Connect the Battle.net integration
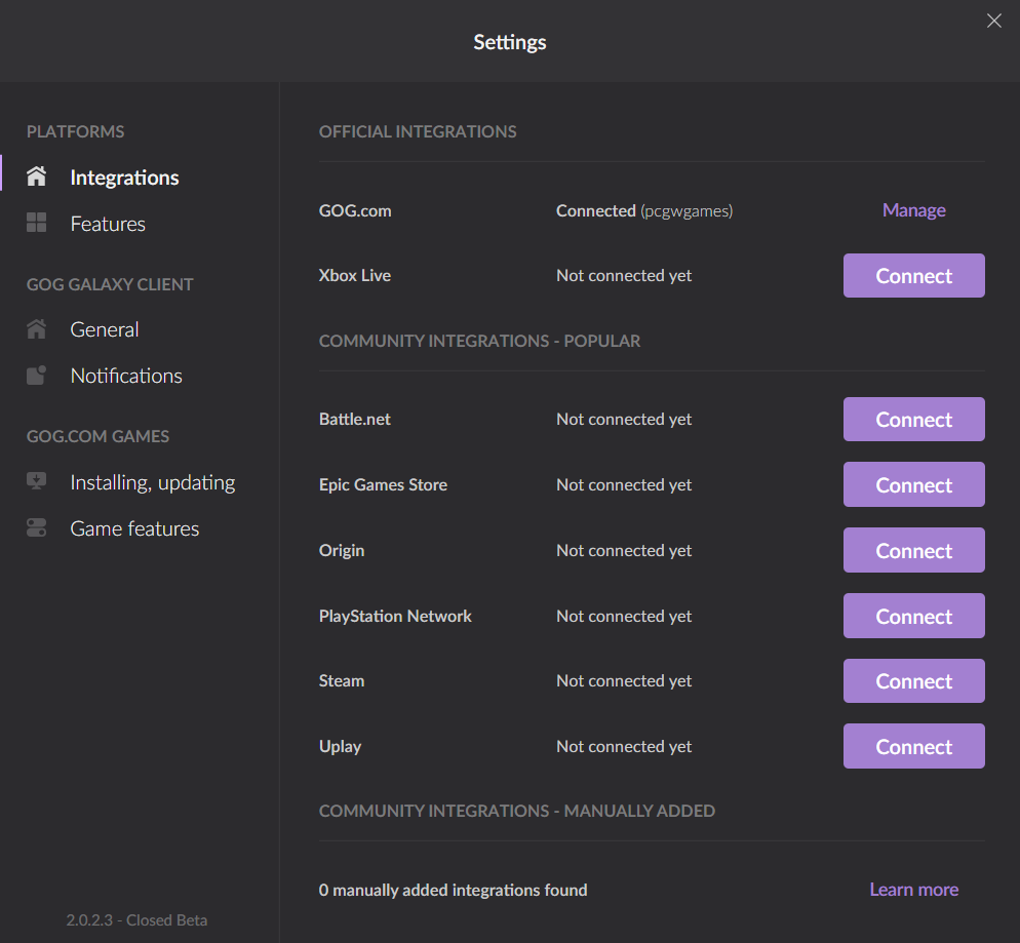This screenshot has height=943, width=1020. point(913,420)
